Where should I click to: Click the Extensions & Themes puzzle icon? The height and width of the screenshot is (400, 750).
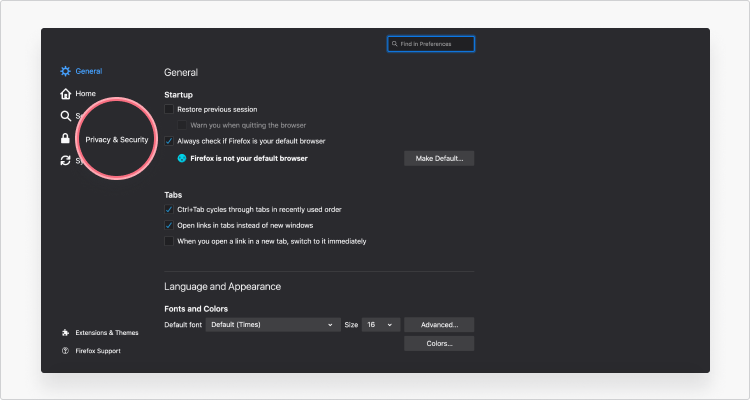click(x=66, y=333)
